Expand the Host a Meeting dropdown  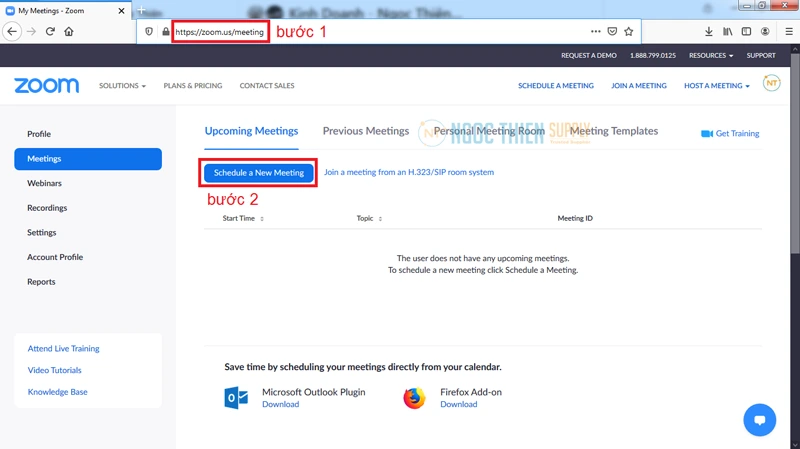716,86
